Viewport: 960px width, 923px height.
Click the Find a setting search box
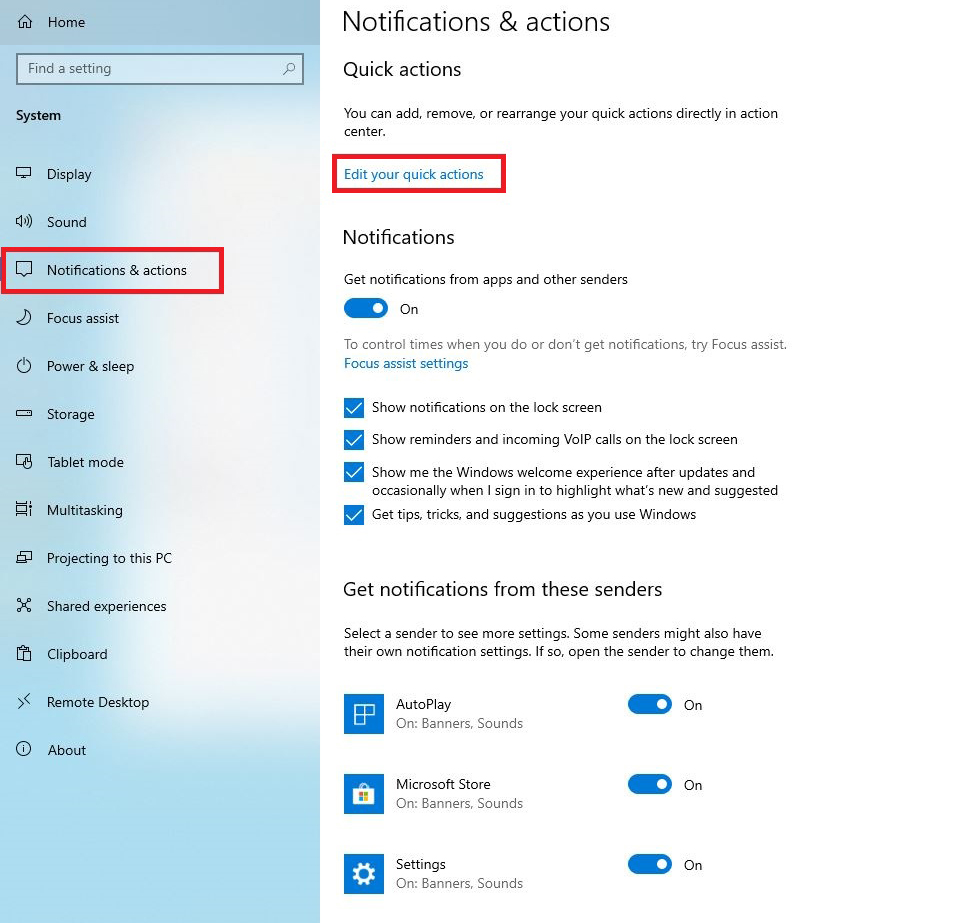tap(150, 69)
